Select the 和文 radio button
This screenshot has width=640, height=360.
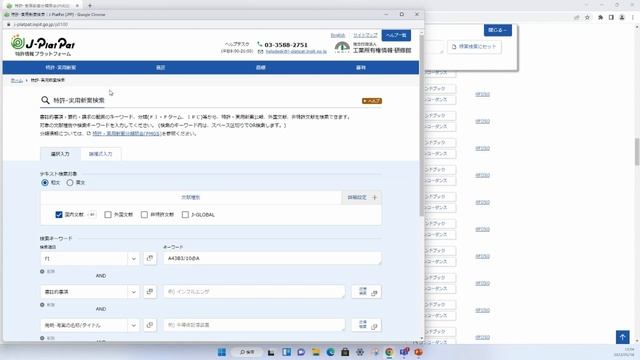tap(45, 182)
